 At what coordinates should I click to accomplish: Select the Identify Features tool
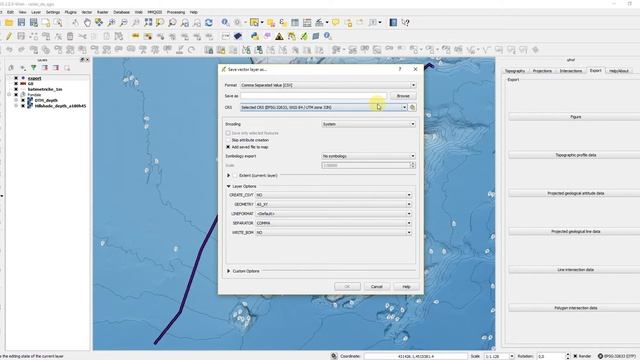click(225, 23)
